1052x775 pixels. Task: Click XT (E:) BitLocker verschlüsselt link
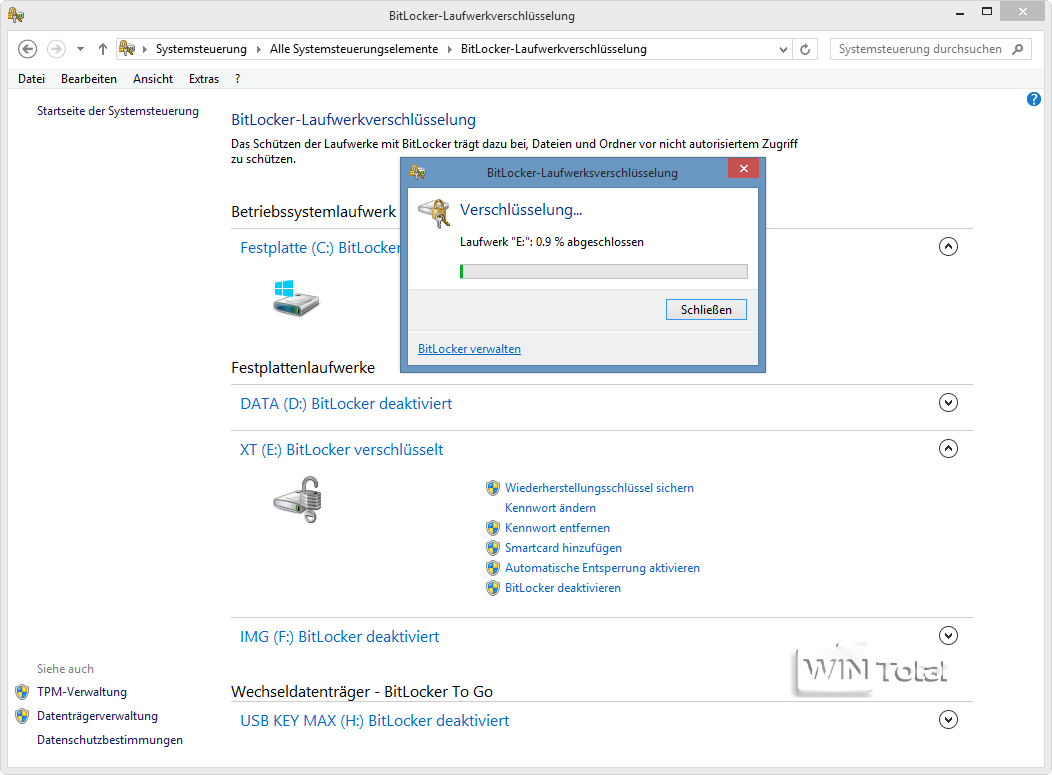[x=341, y=450]
